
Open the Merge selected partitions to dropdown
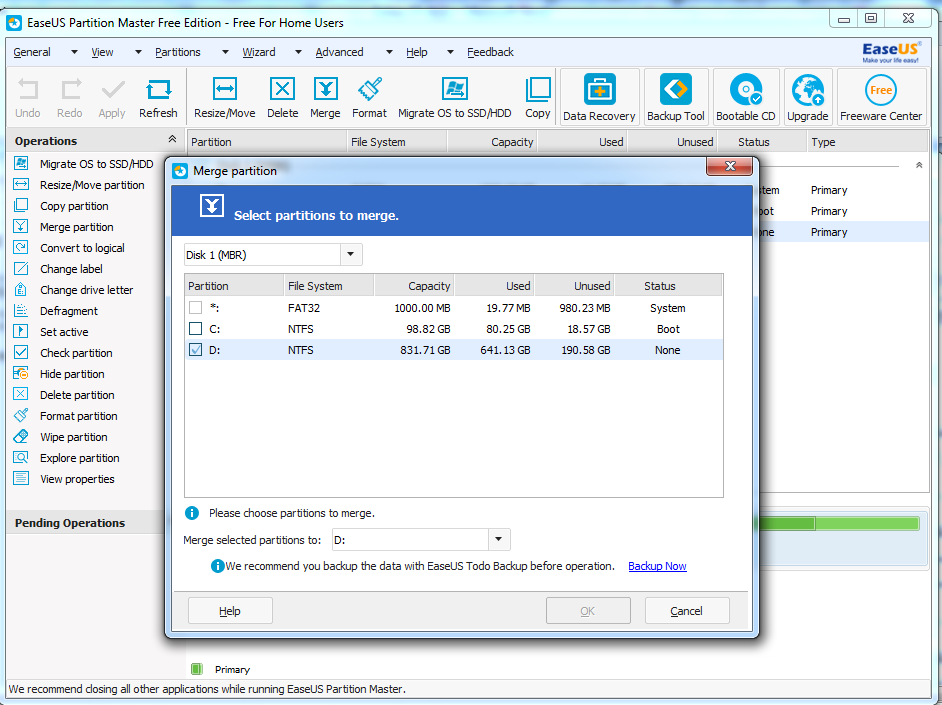coord(499,539)
